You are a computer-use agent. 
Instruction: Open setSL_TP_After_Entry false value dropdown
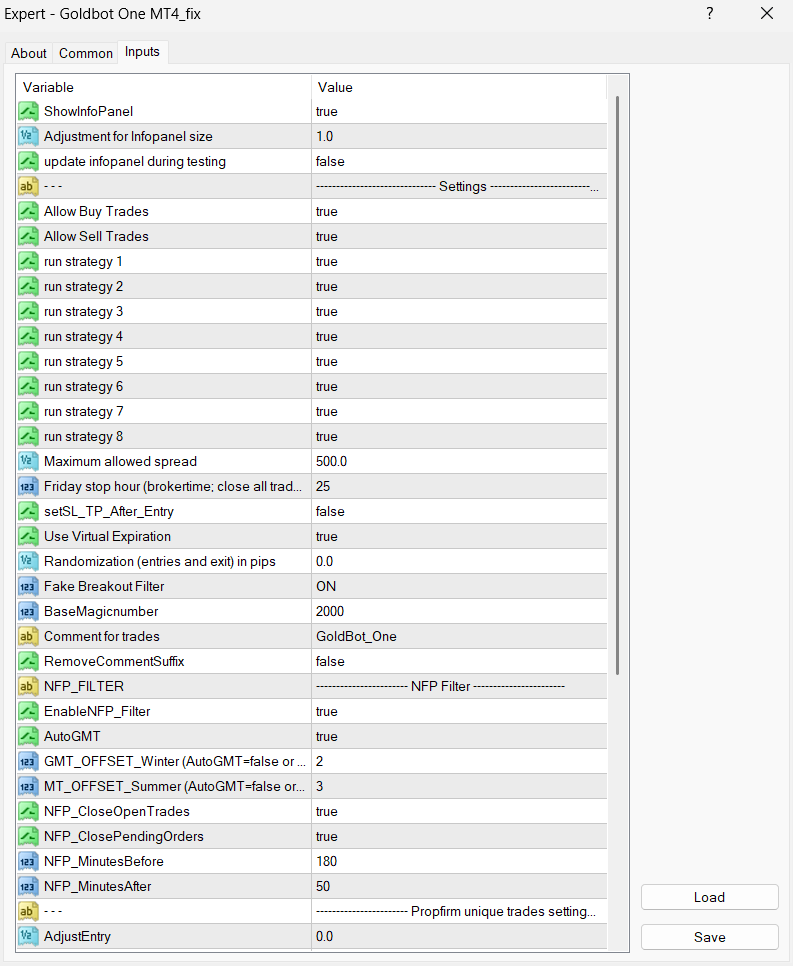pyautogui.click(x=458, y=511)
